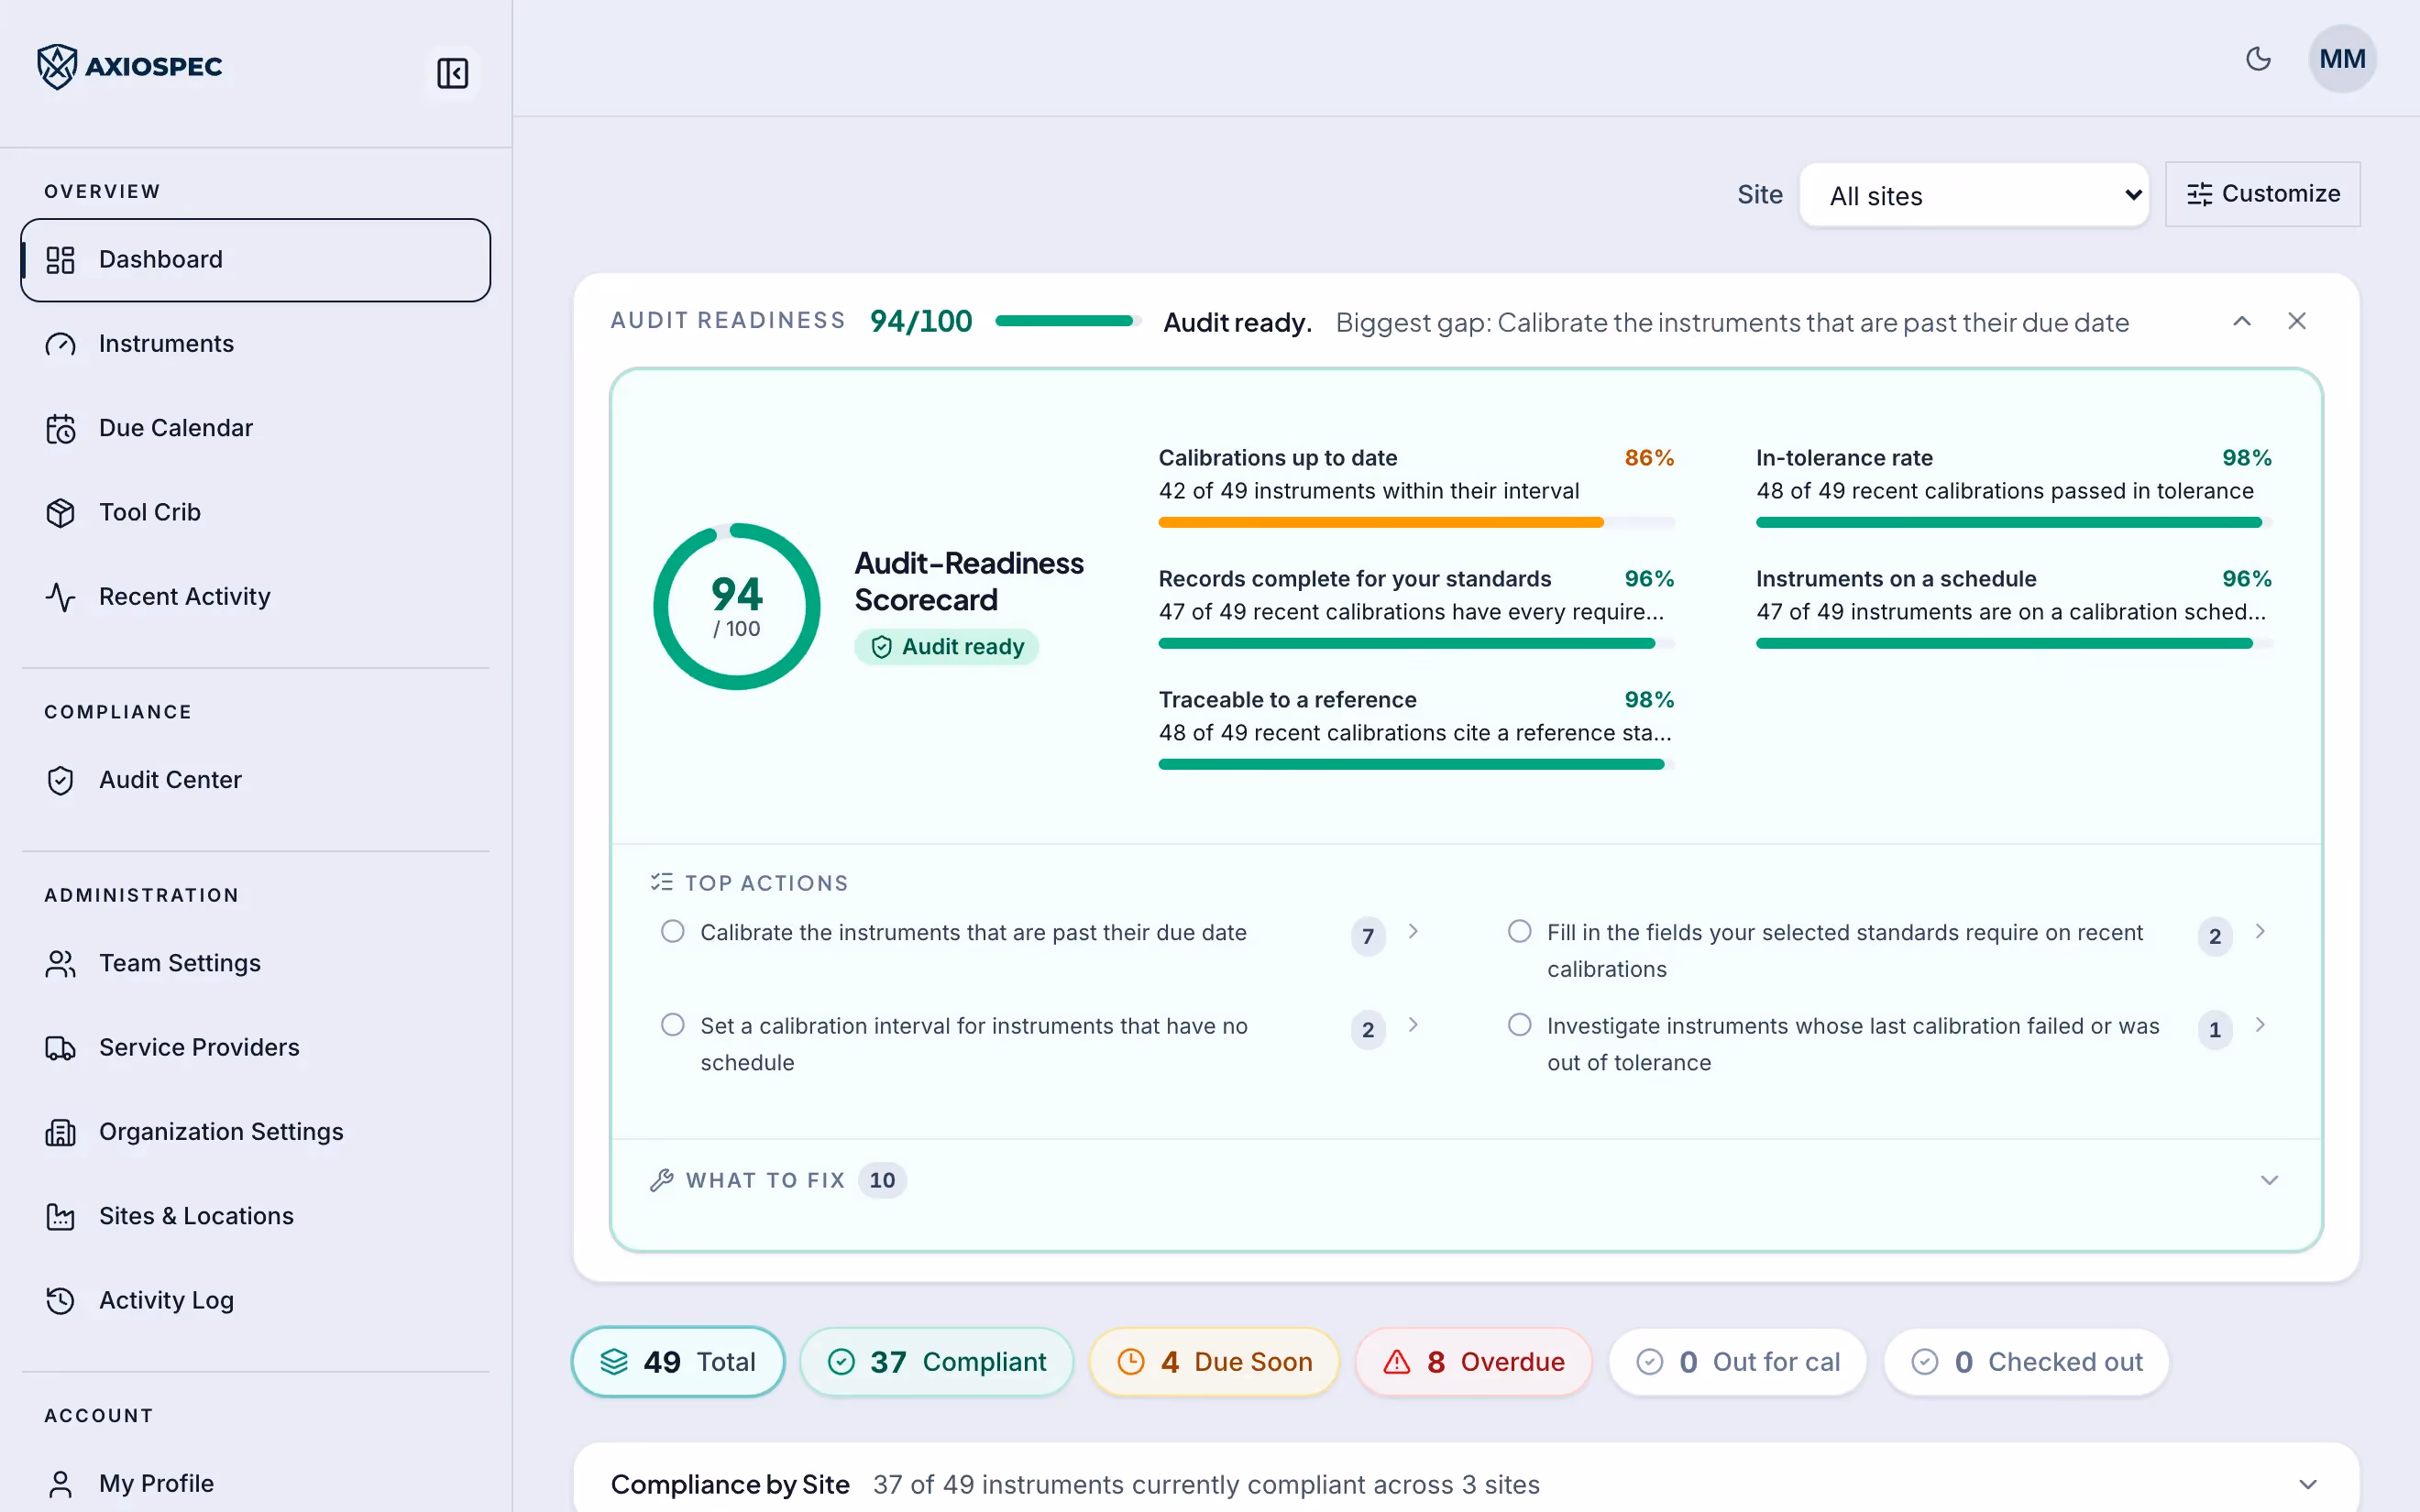
Task: Click the Team Settings people icon
Action: [61, 963]
